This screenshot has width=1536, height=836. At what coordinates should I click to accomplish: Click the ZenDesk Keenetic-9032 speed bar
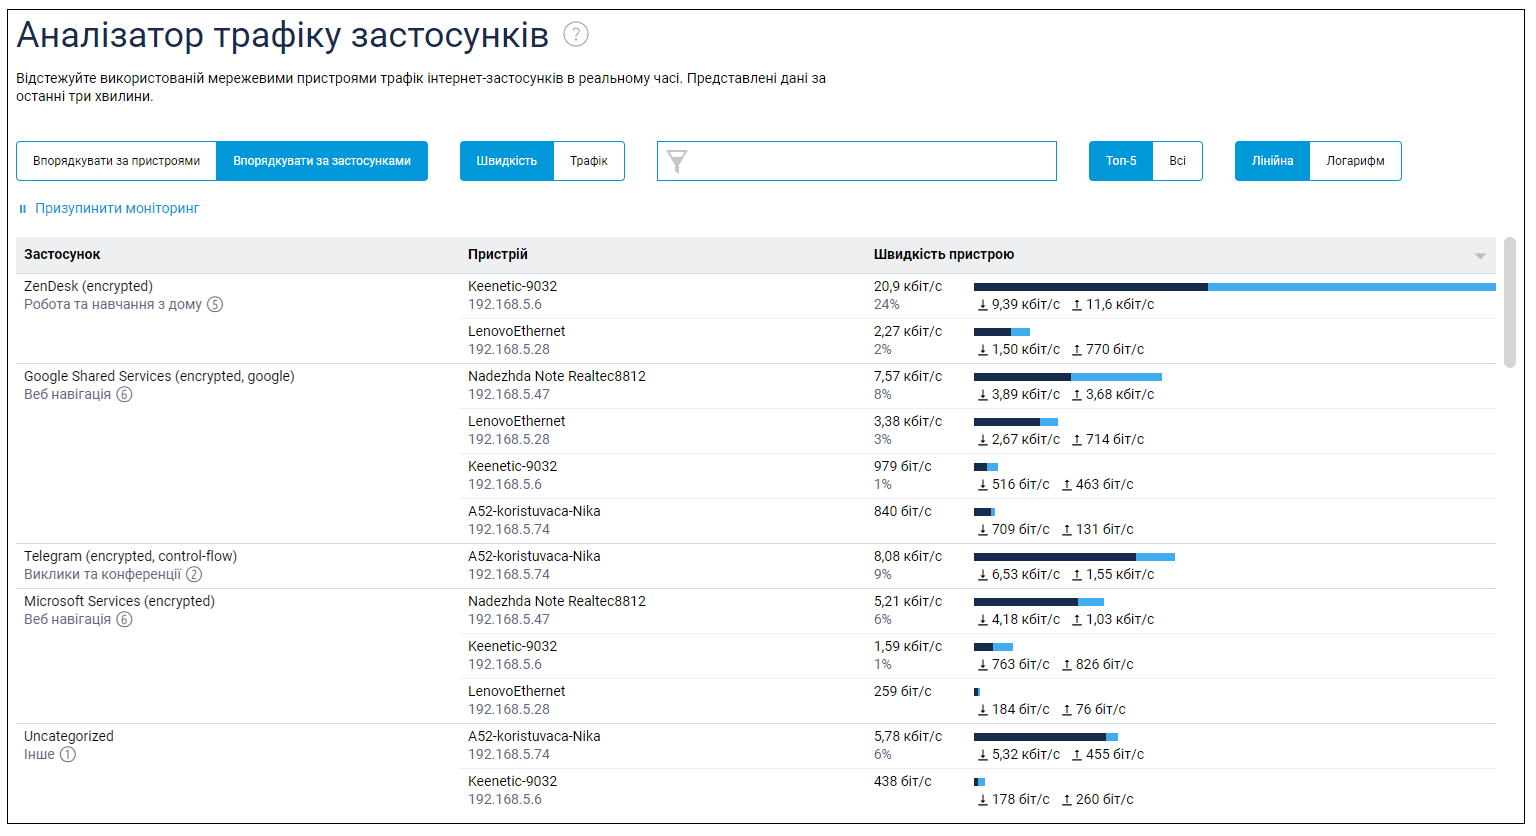tap(1234, 287)
